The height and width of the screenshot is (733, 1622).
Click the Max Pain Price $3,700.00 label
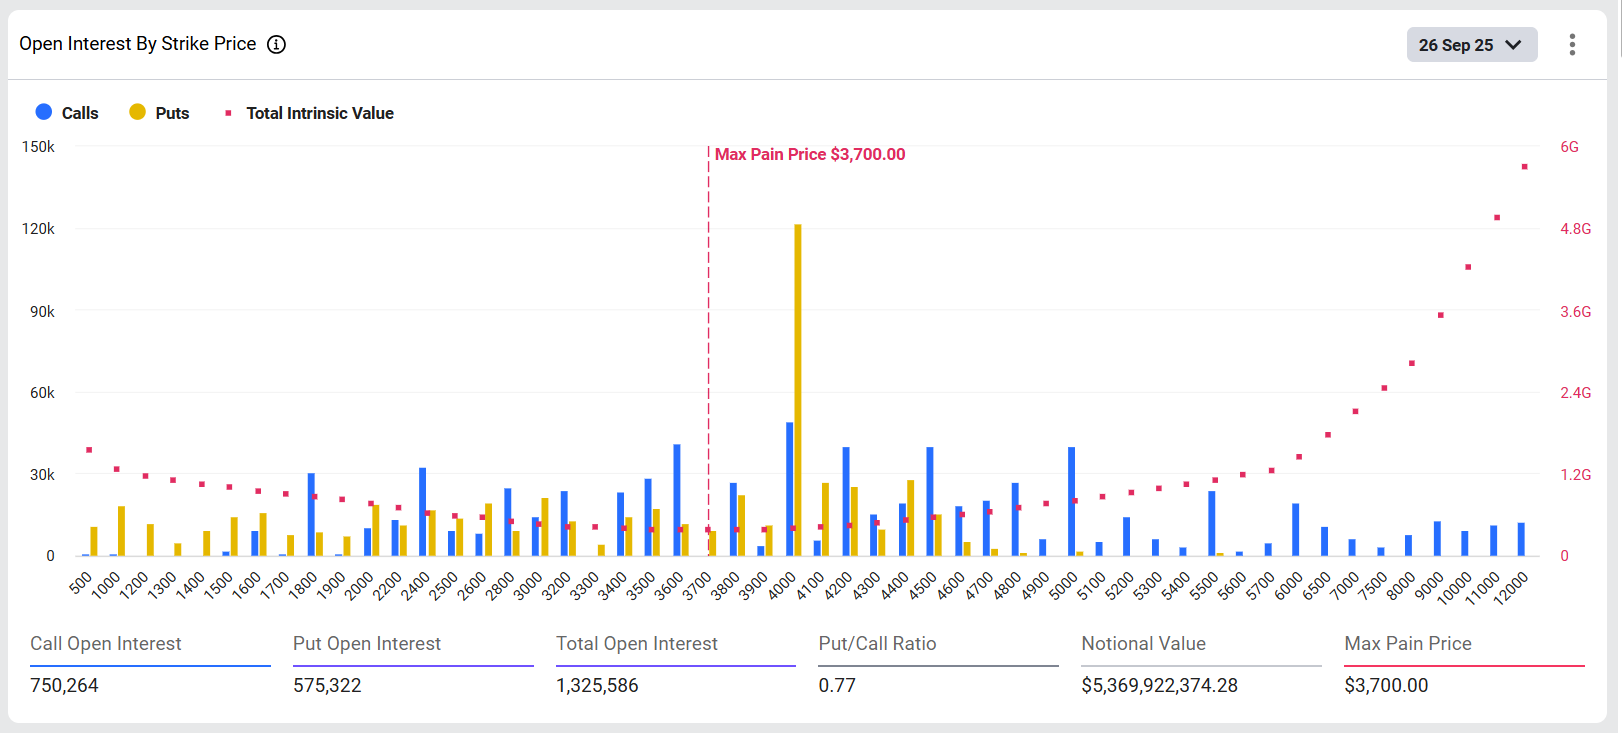click(809, 154)
